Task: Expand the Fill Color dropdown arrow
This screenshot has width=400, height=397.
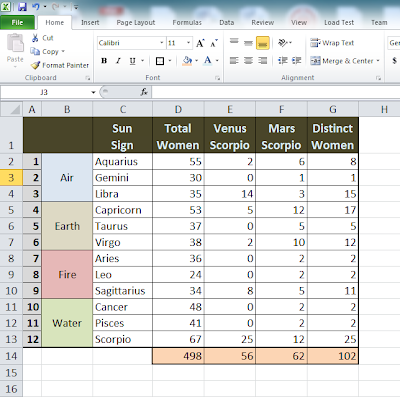Action: pos(196,61)
